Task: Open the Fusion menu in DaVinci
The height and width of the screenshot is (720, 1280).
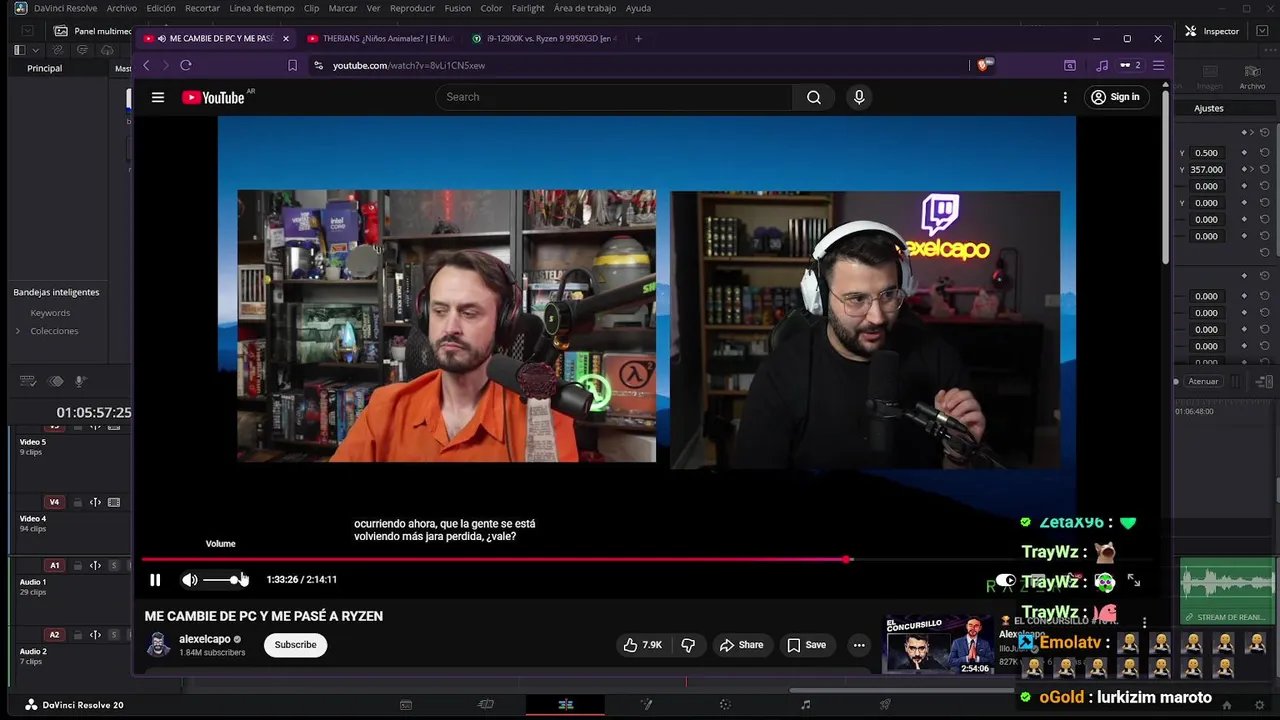Action: pyautogui.click(x=458, y=8)
